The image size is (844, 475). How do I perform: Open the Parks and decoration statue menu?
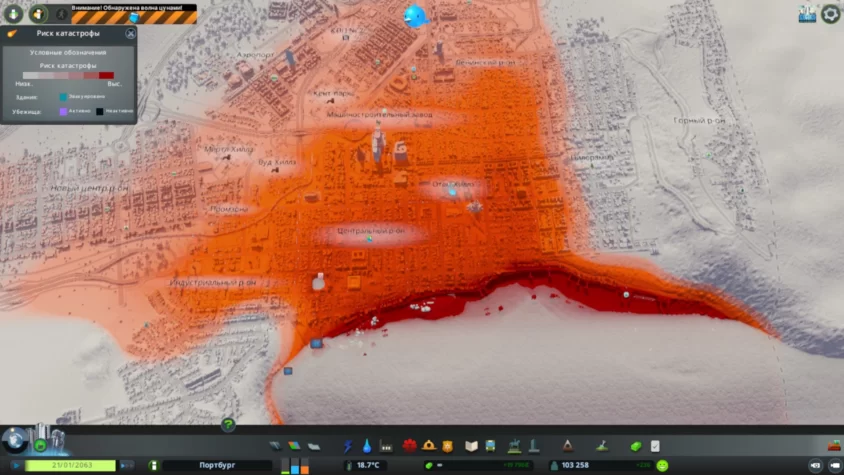[515, 445]
